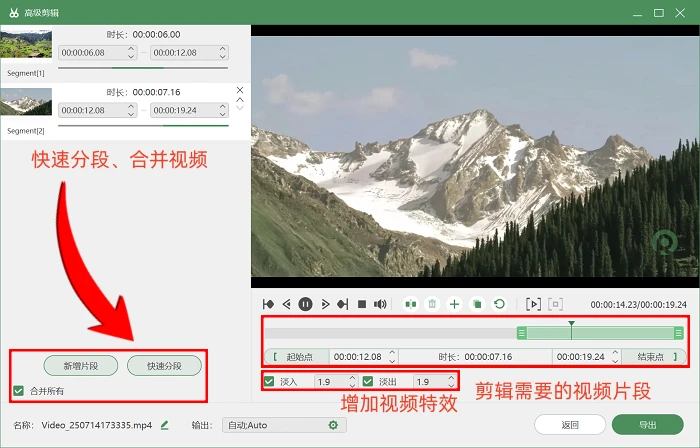Increase the 淡入 fade-in value stepper
Image resolution: width=700 pixels, height=448 pixels.
(352, 378)
